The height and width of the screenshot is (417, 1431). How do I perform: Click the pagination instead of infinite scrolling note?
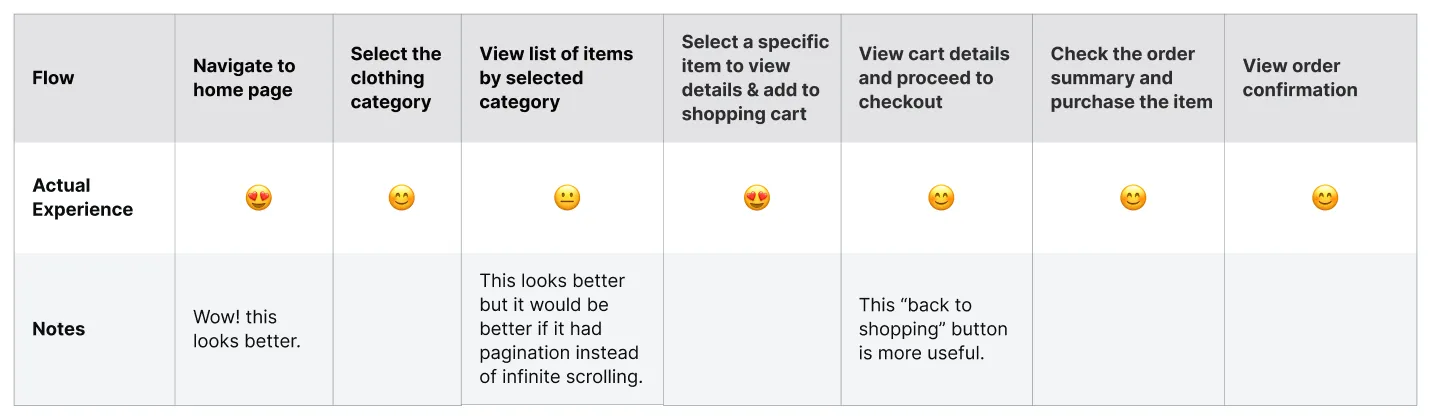pos(561,329)
